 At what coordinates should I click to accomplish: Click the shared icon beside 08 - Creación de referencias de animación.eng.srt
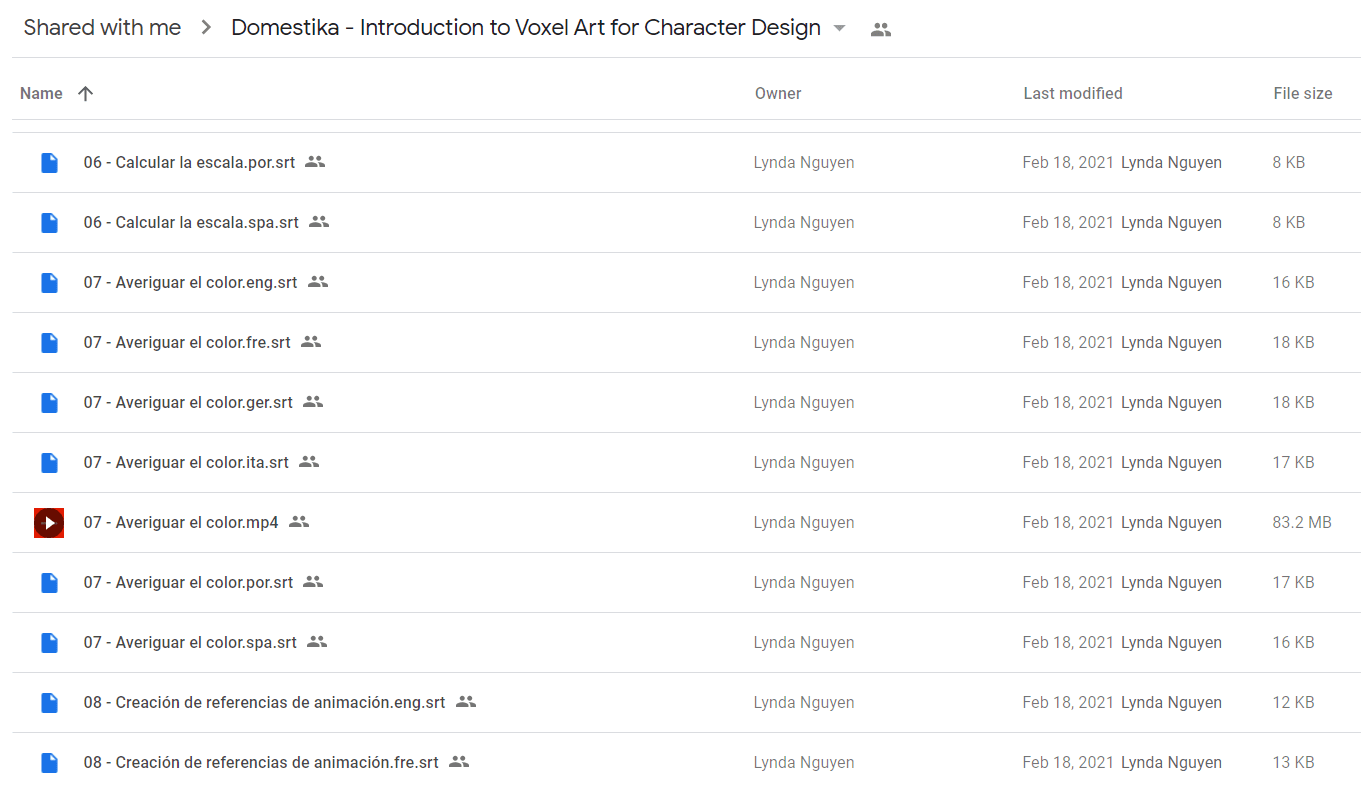[x=466, y=702]
